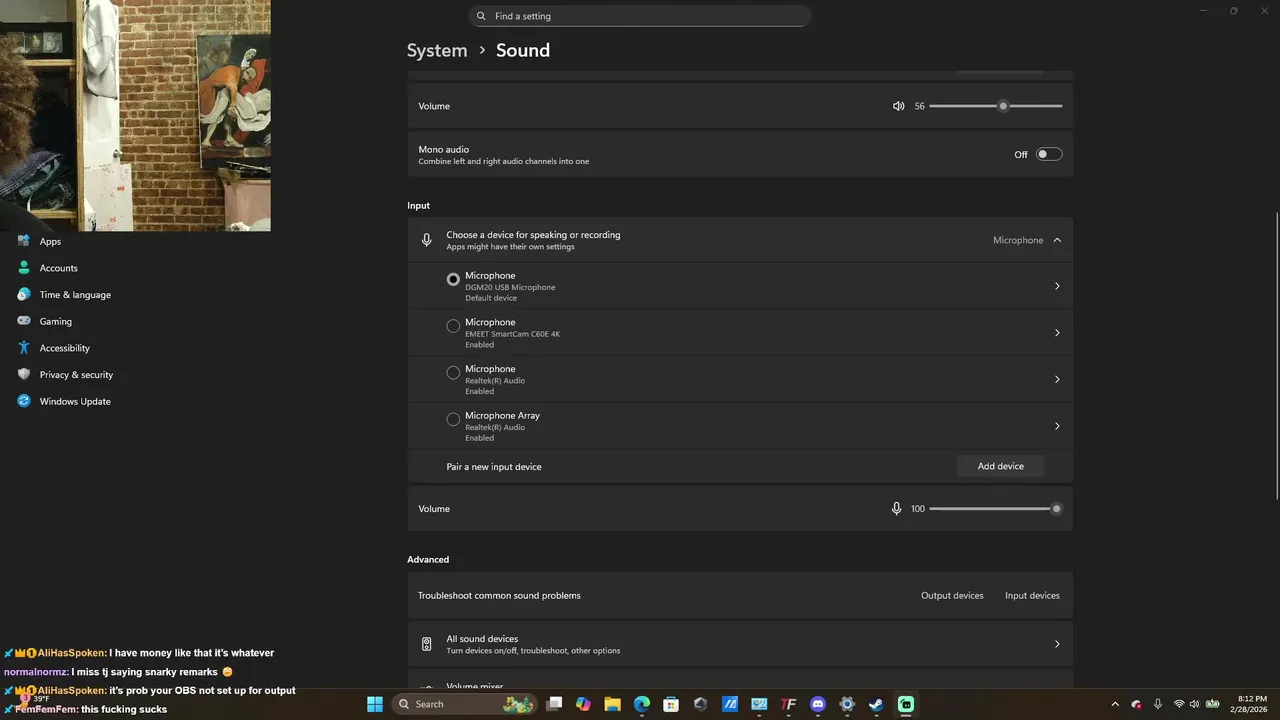Viewport: 1280px width, 720px height.
Task: Click the Wi-Fi network tray icon
Action: pos(1179,704)
